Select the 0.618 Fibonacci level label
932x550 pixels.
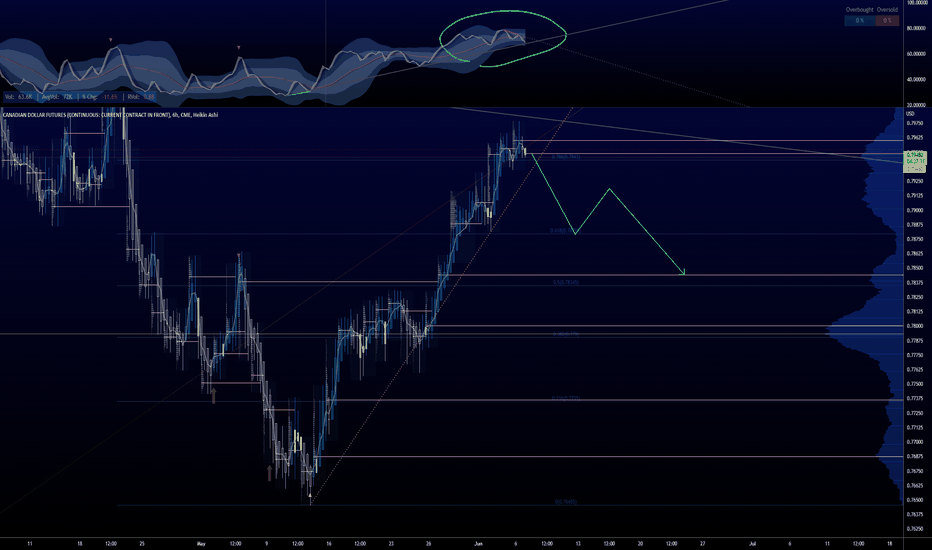(x=563, y=231)
